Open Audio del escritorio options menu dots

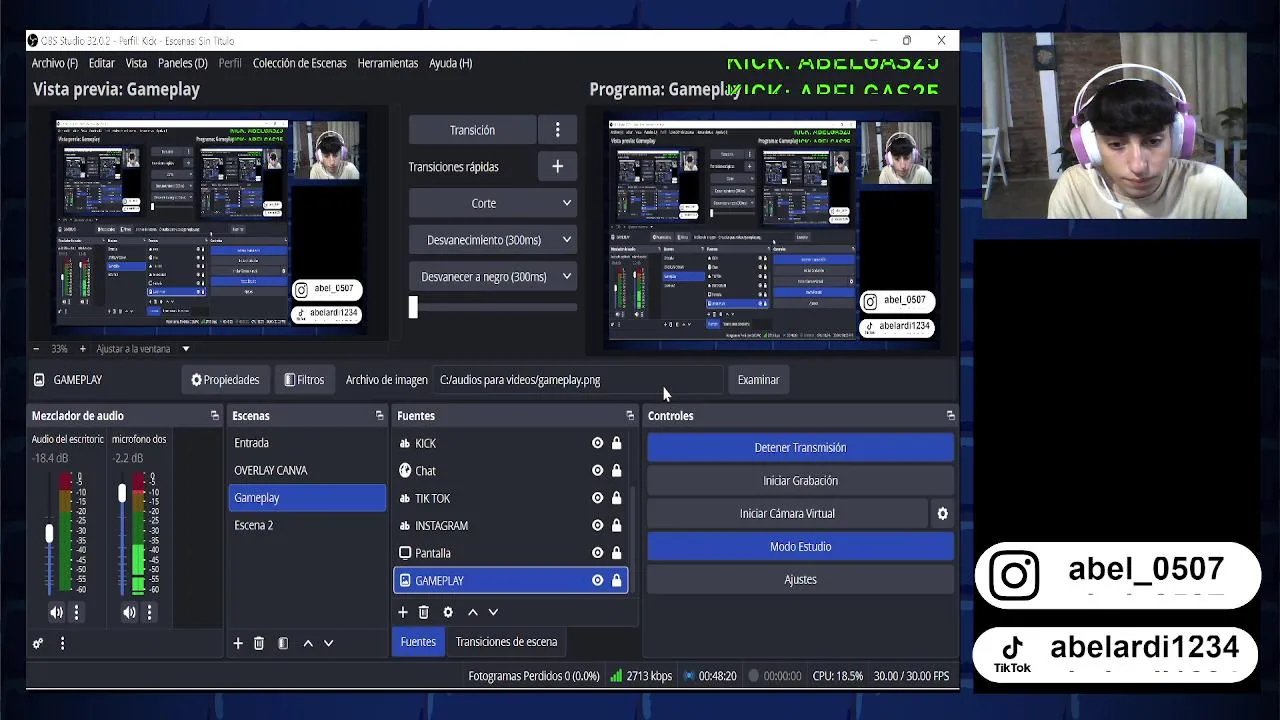pos(76,613)
